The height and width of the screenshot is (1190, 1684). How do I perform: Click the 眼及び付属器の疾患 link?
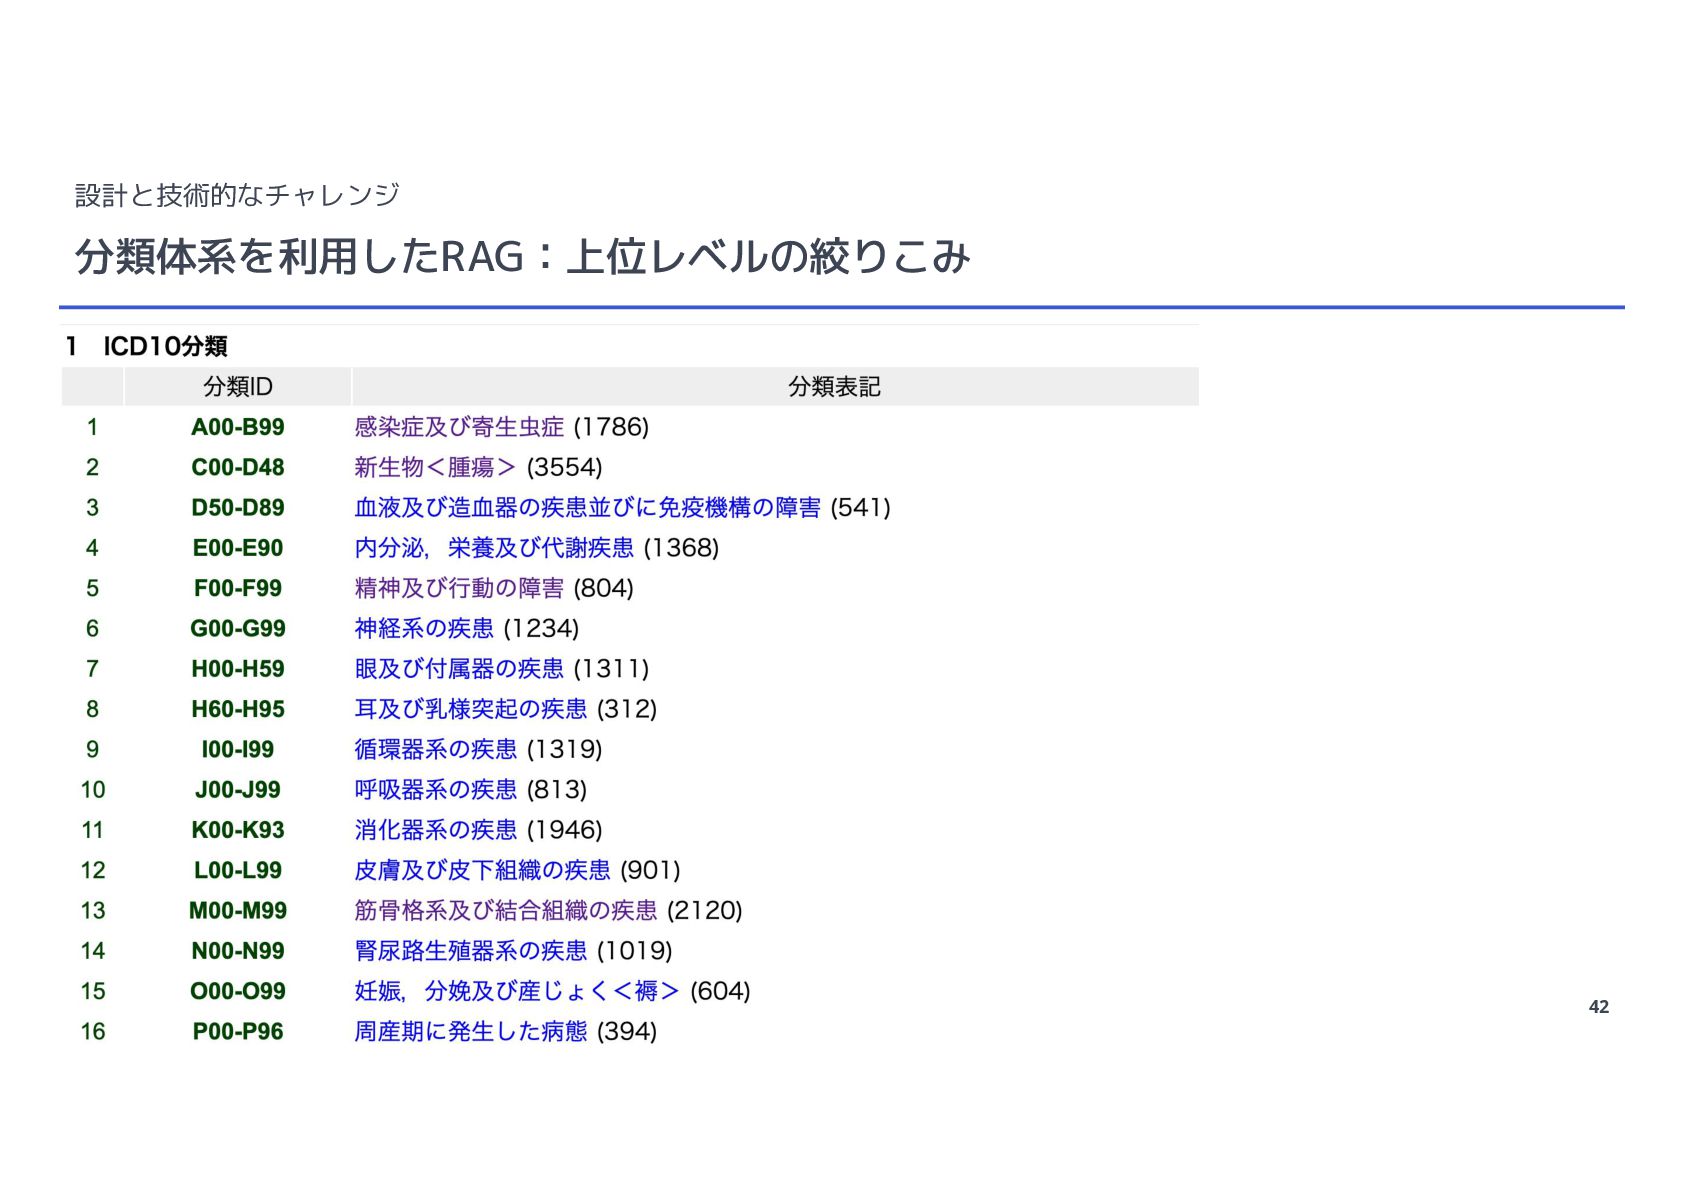click(x=459, y=669)
